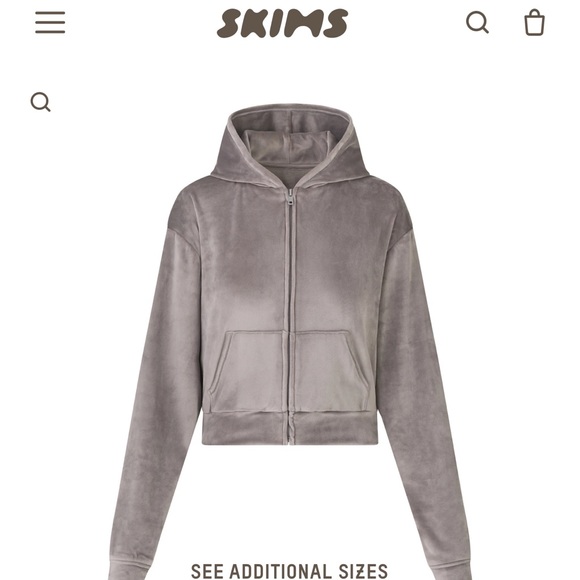The image size is (580, 580).
Task: View the shopping bag
Action: click(535, 23)
